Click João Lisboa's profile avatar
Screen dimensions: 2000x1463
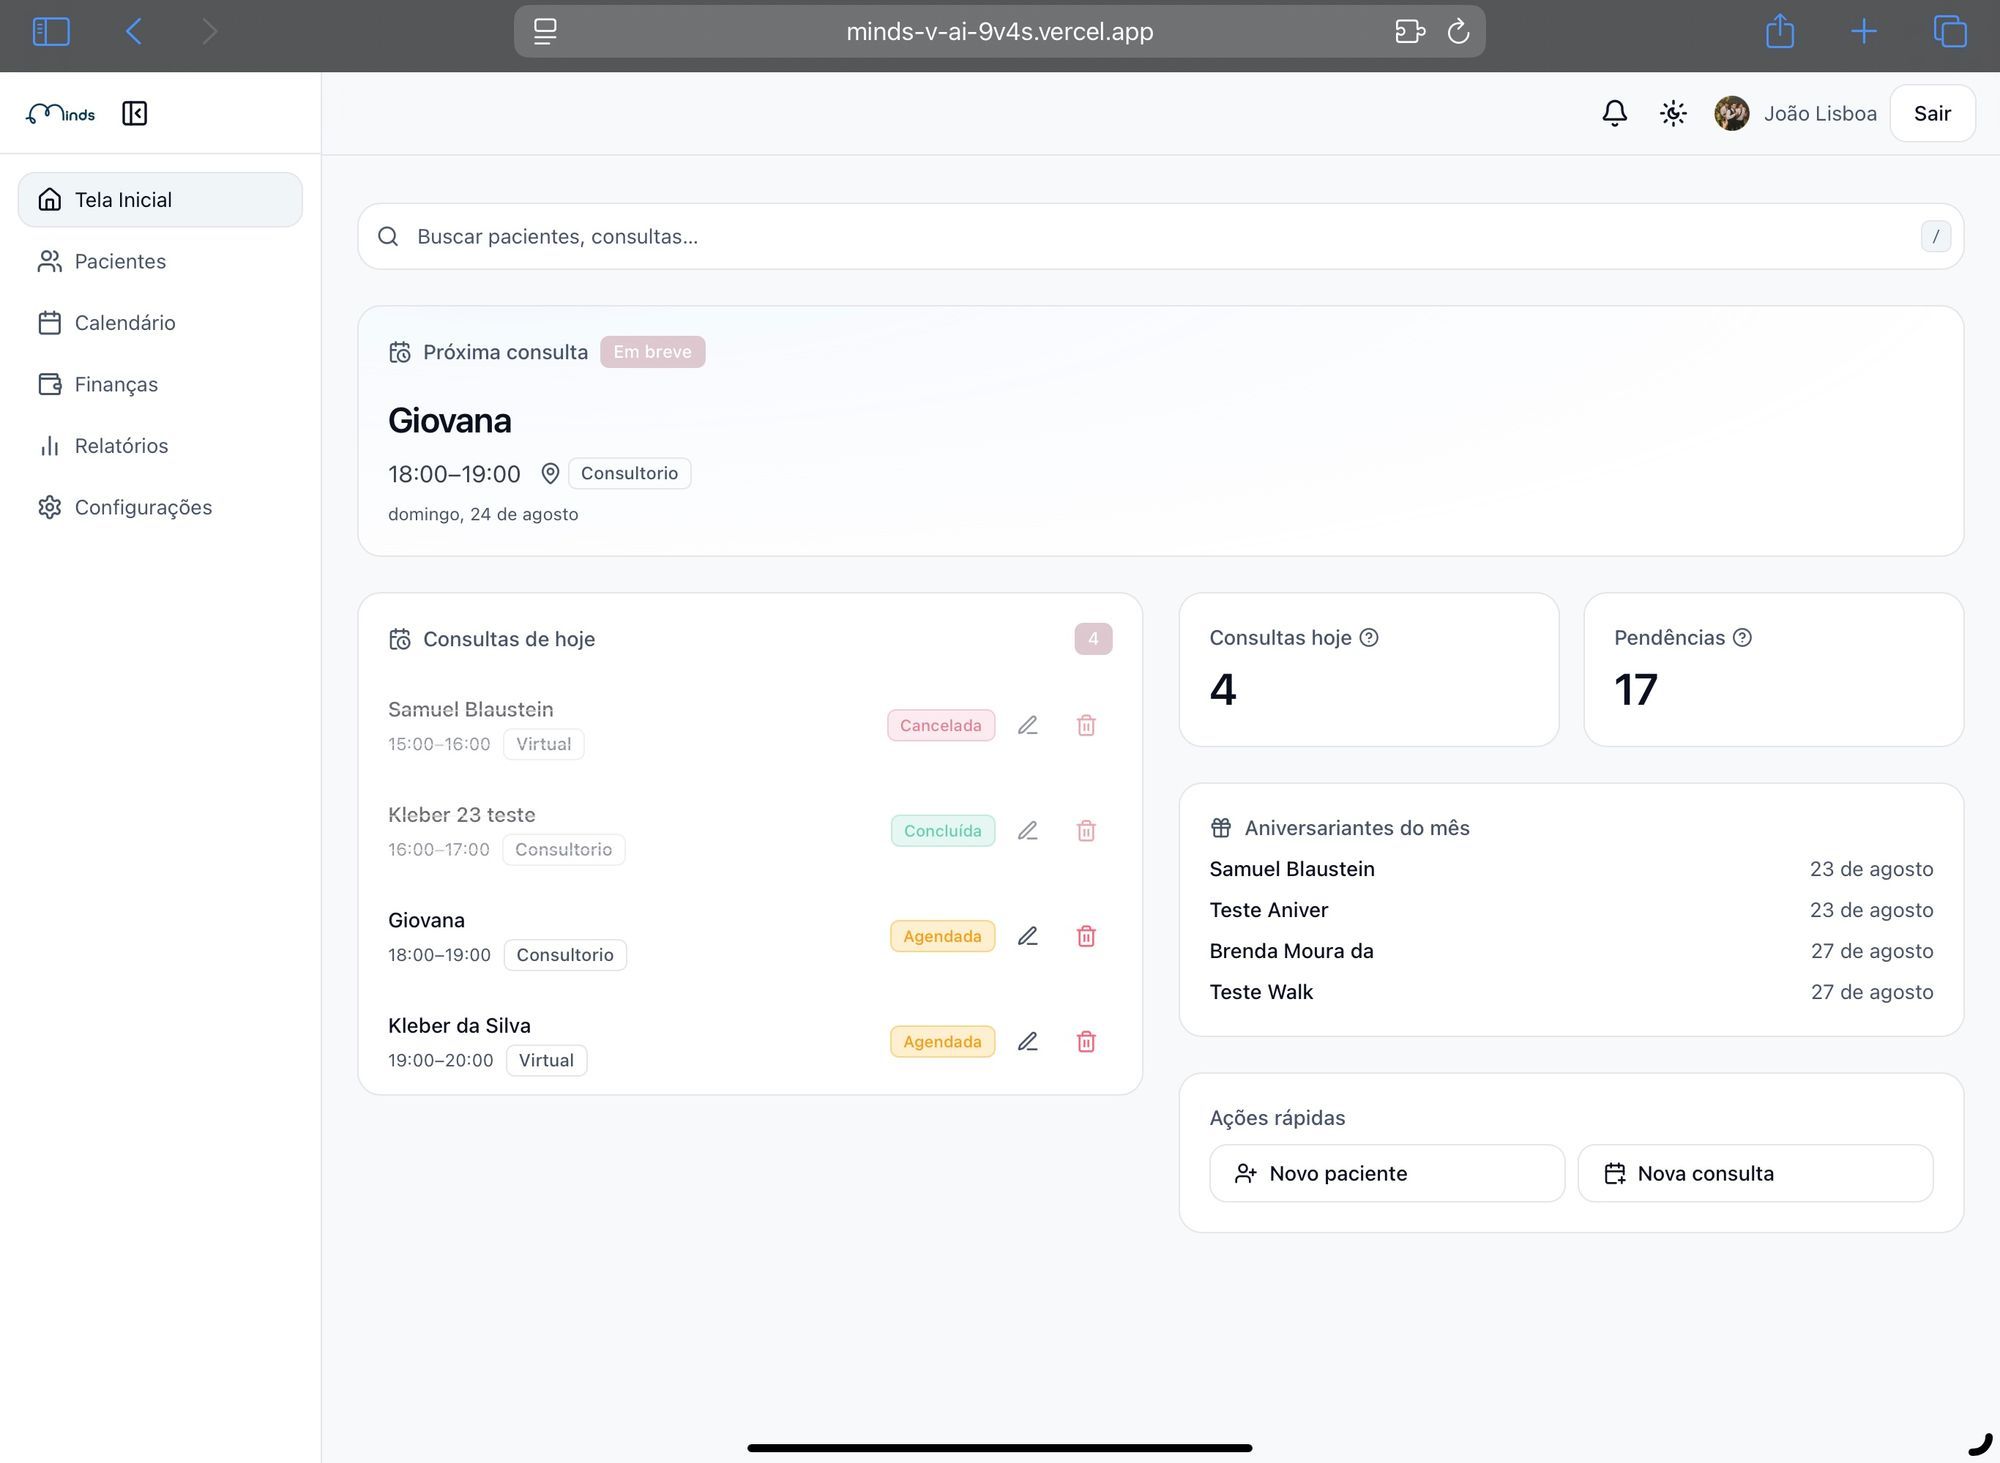pyautogui.click(x=1731, y=113)
